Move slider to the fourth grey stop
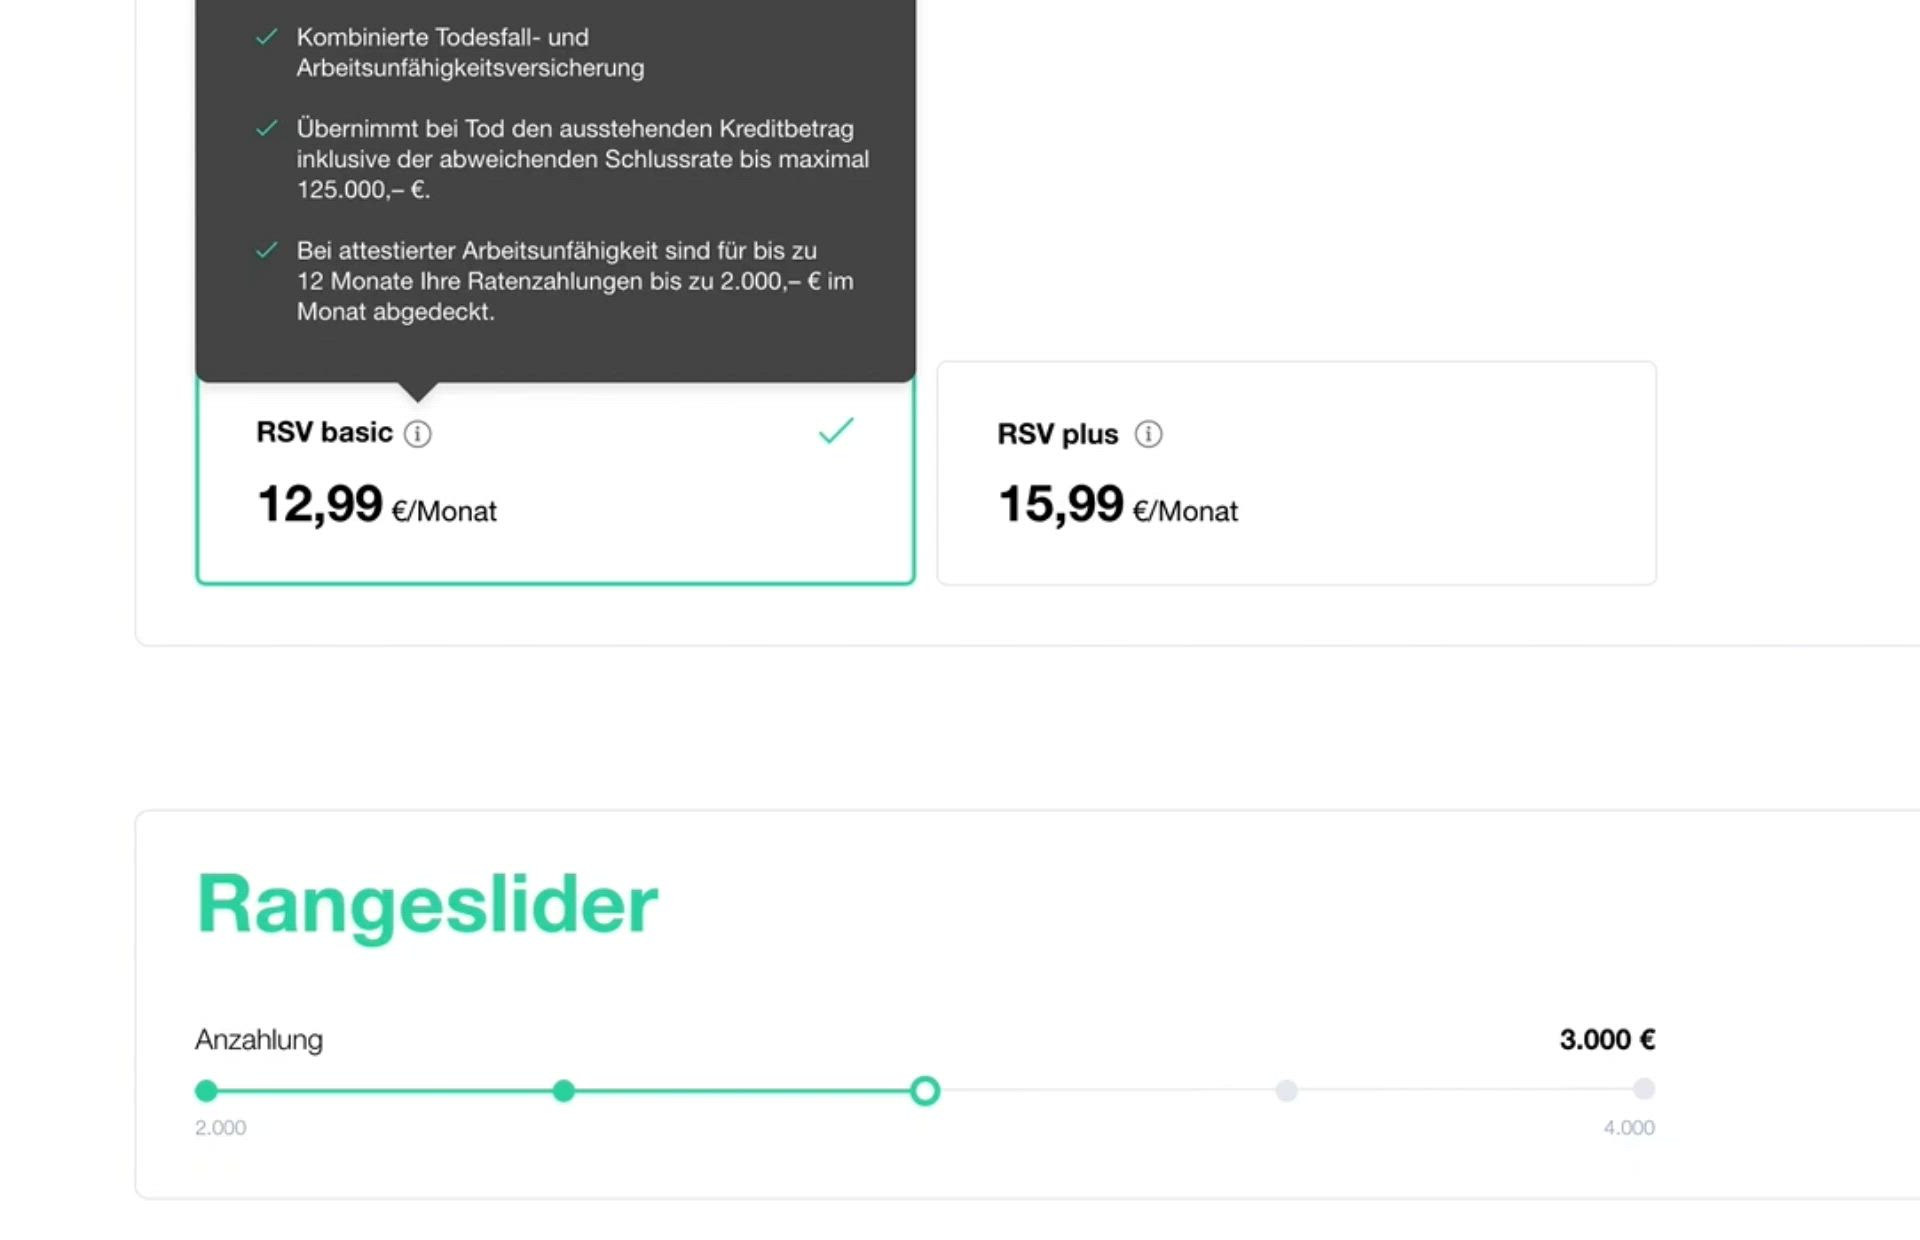Screen dimensions: 1920x1240 tap(1286, 1091)
